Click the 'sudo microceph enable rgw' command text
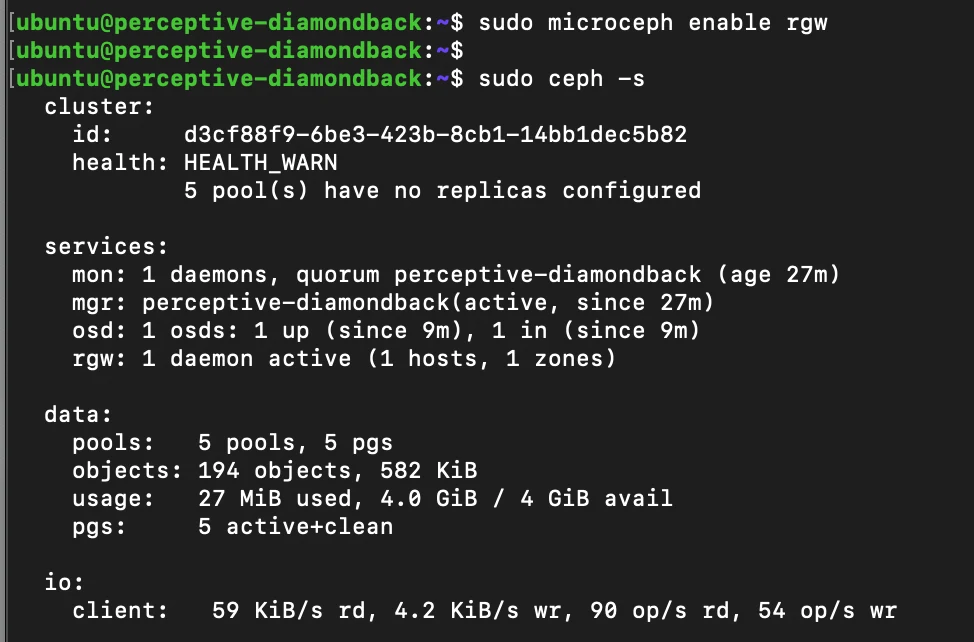 click(x=653, y=23)
